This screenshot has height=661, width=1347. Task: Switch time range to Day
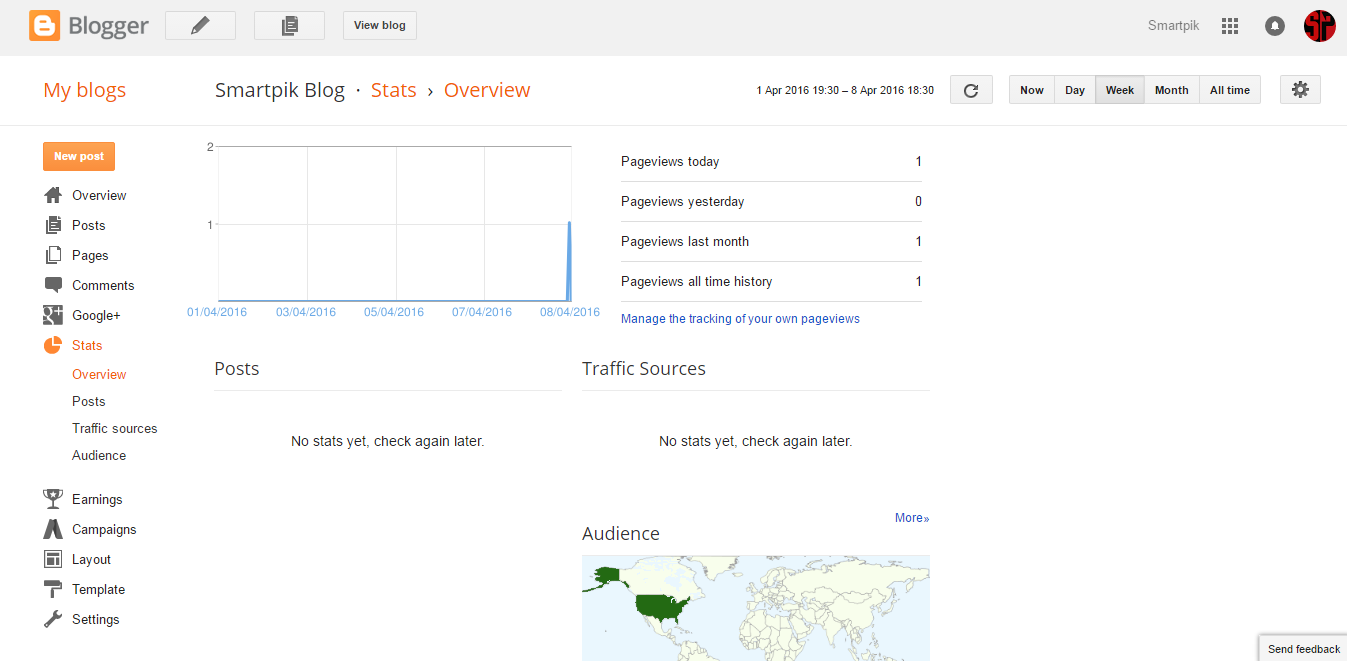[x=1075, y=90]
